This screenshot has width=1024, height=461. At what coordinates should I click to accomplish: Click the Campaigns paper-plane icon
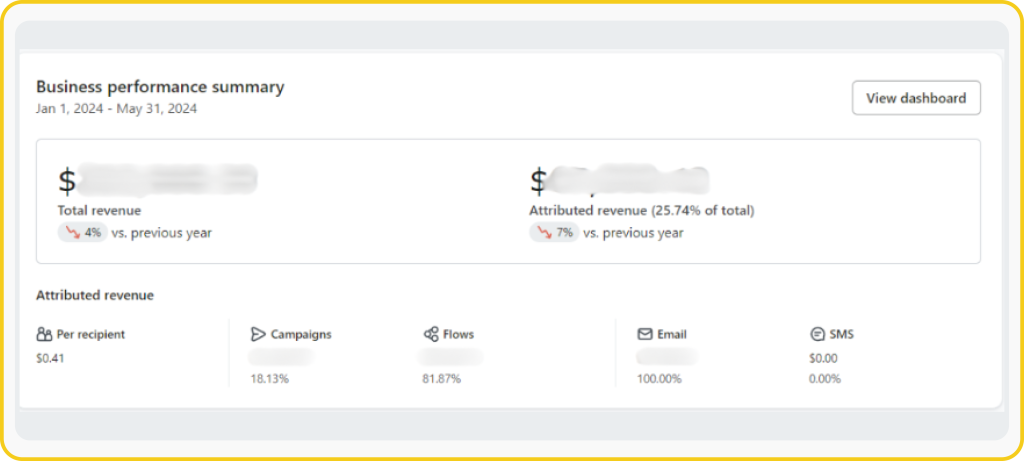(258, 334)
